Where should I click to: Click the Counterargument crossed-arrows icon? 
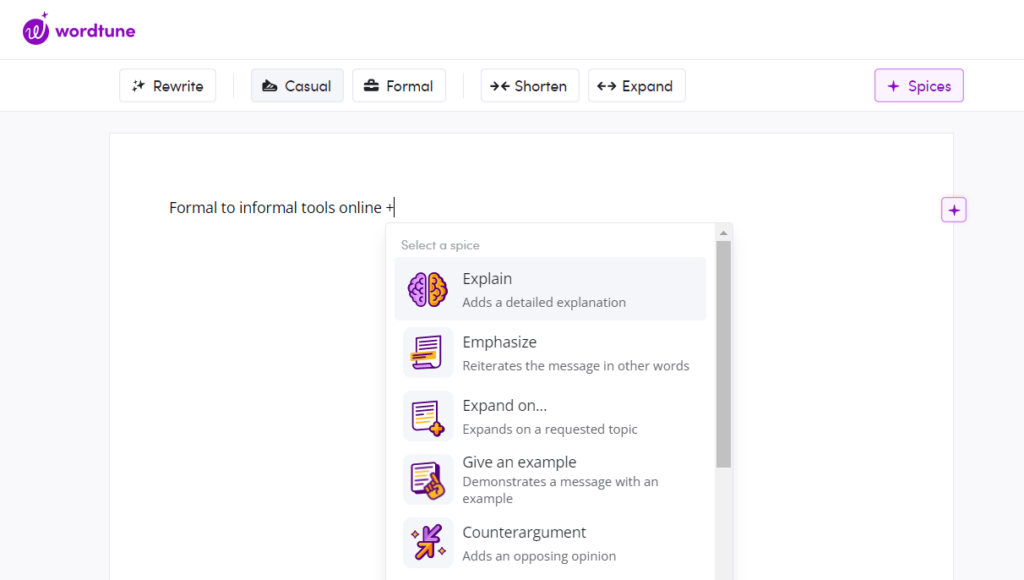(x=428, y=543)
